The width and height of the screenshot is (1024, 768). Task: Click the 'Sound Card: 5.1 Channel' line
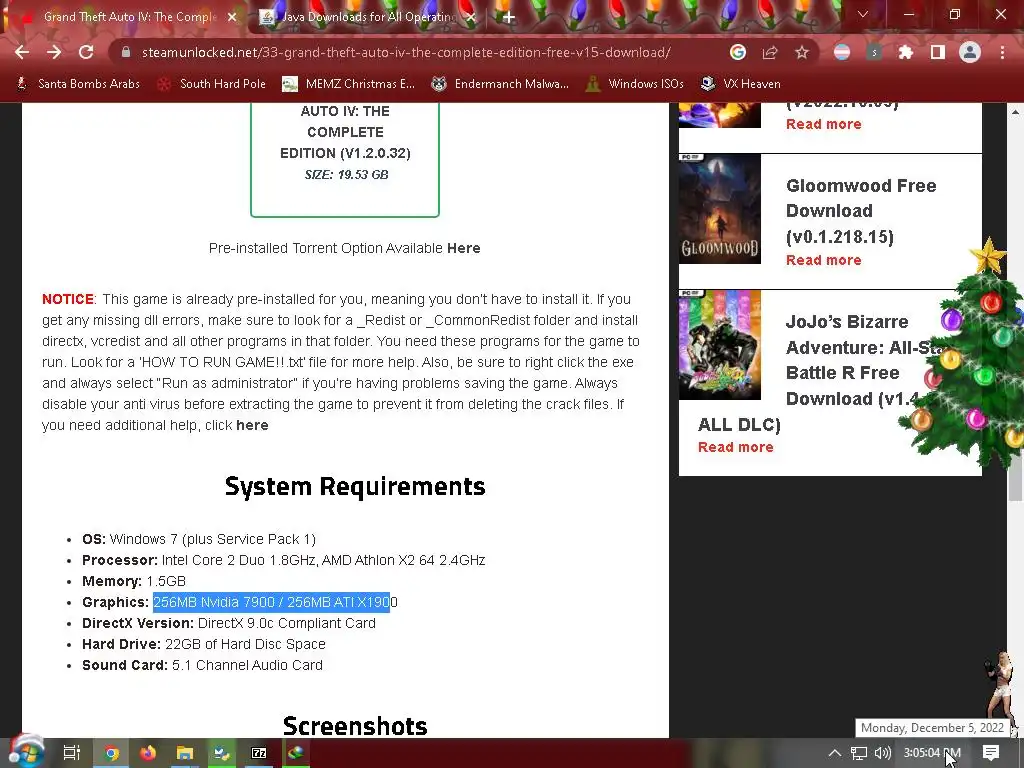tap(202, 665)
